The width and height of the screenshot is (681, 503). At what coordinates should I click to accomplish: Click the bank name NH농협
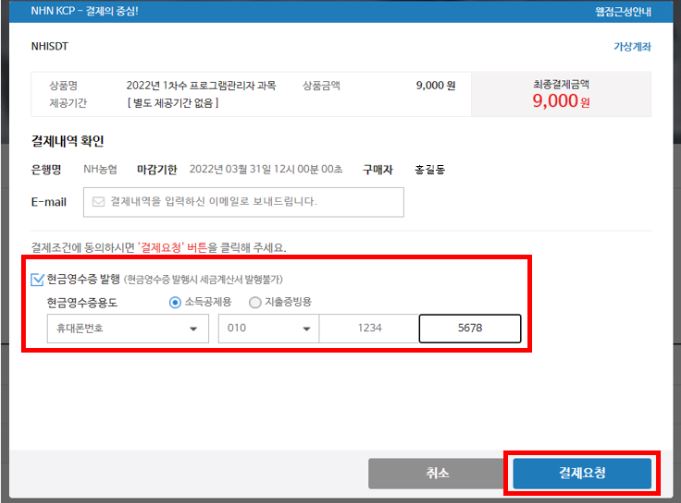[100, 169]
